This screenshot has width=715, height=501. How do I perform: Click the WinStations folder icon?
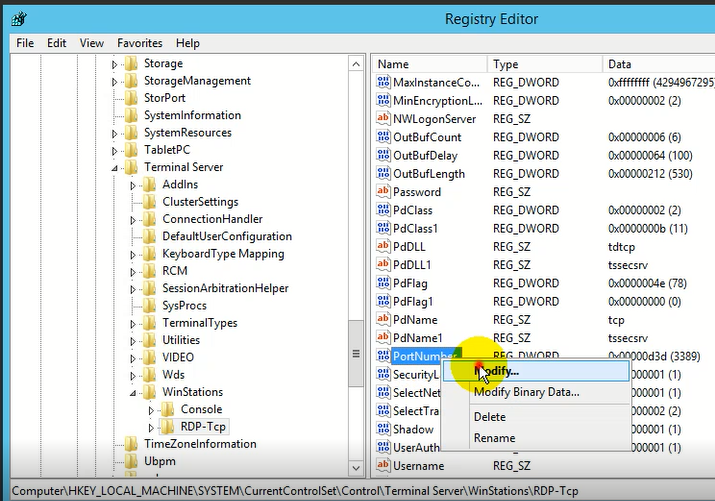point(151,392)
